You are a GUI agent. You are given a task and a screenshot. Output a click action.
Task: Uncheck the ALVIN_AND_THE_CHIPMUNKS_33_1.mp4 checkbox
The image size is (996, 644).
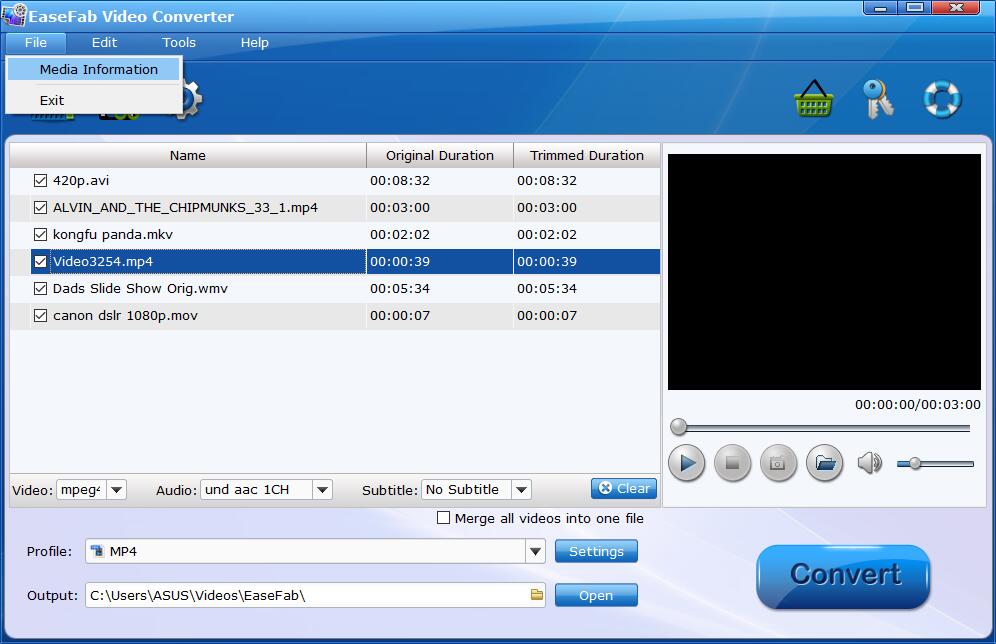pyautogui.click(x=41, y=208)
